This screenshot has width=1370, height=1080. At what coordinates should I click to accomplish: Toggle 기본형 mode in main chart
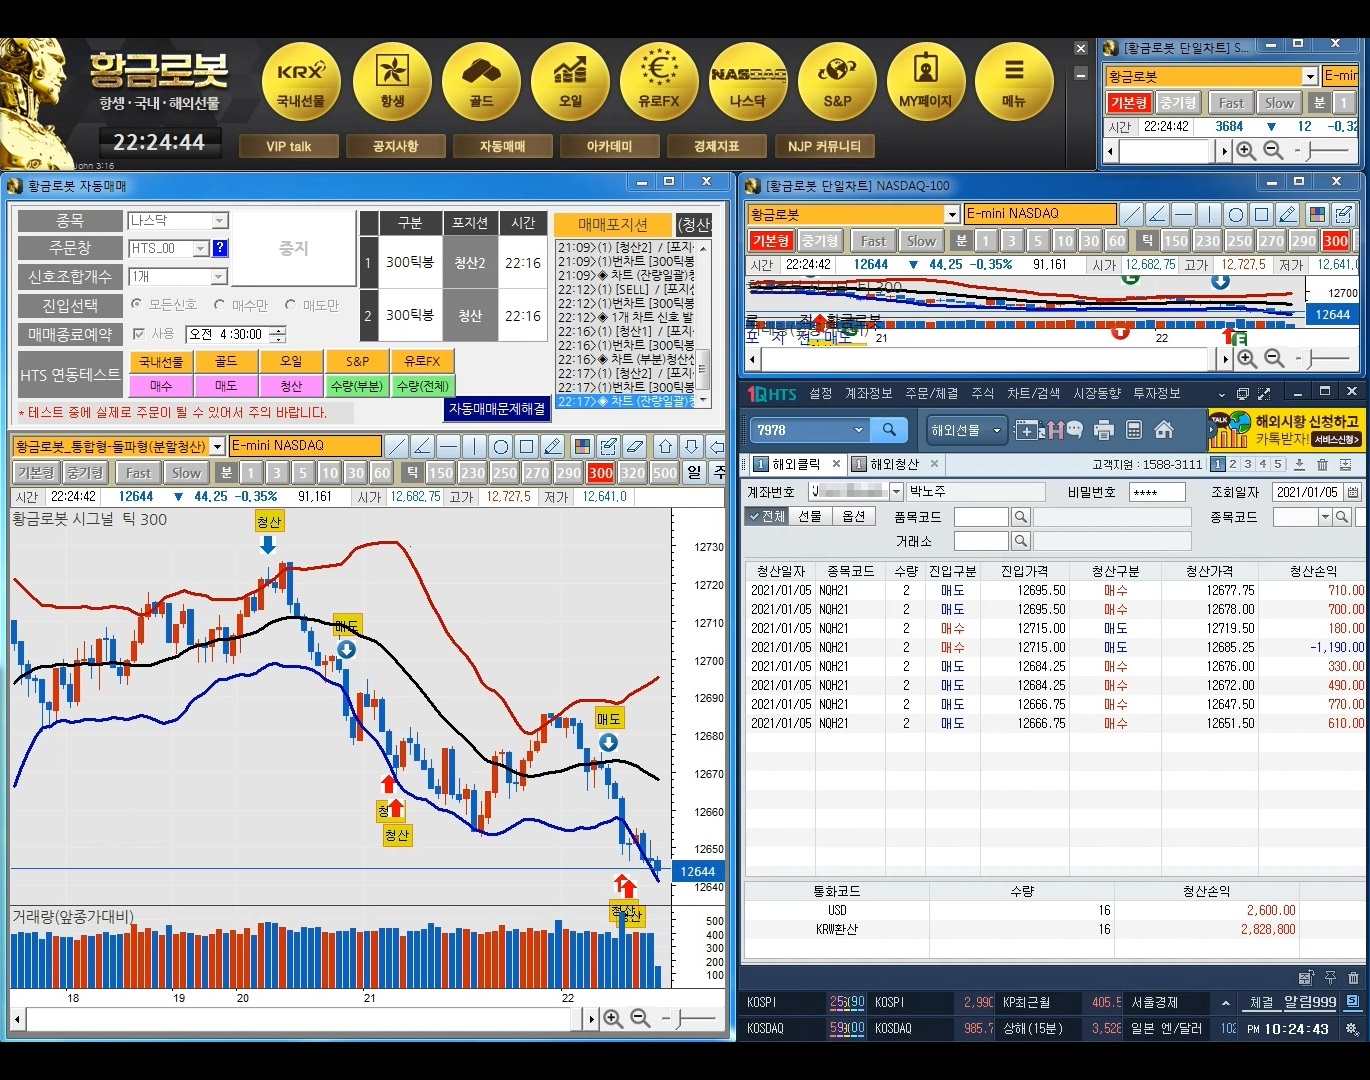35,473
